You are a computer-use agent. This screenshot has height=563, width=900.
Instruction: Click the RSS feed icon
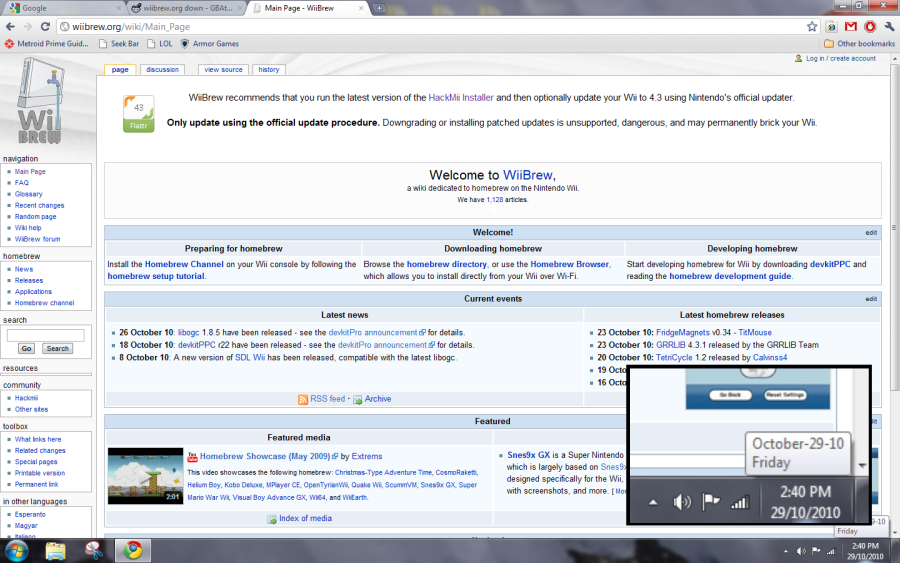[x=303, y=399]
